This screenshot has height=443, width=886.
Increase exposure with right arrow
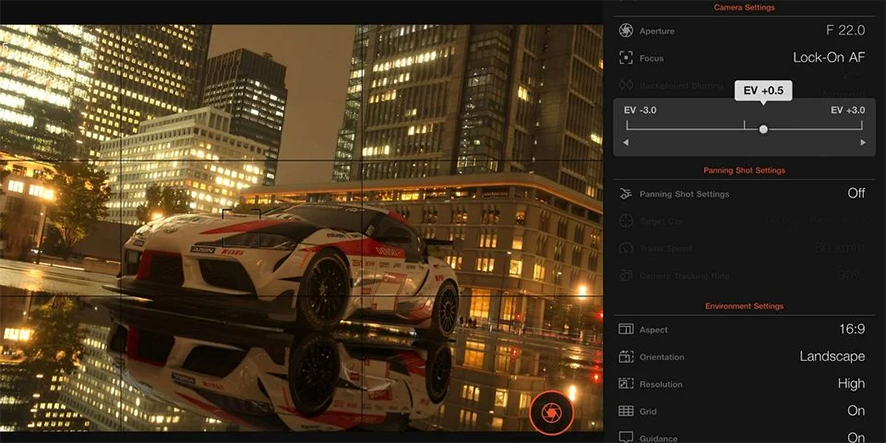863,143
